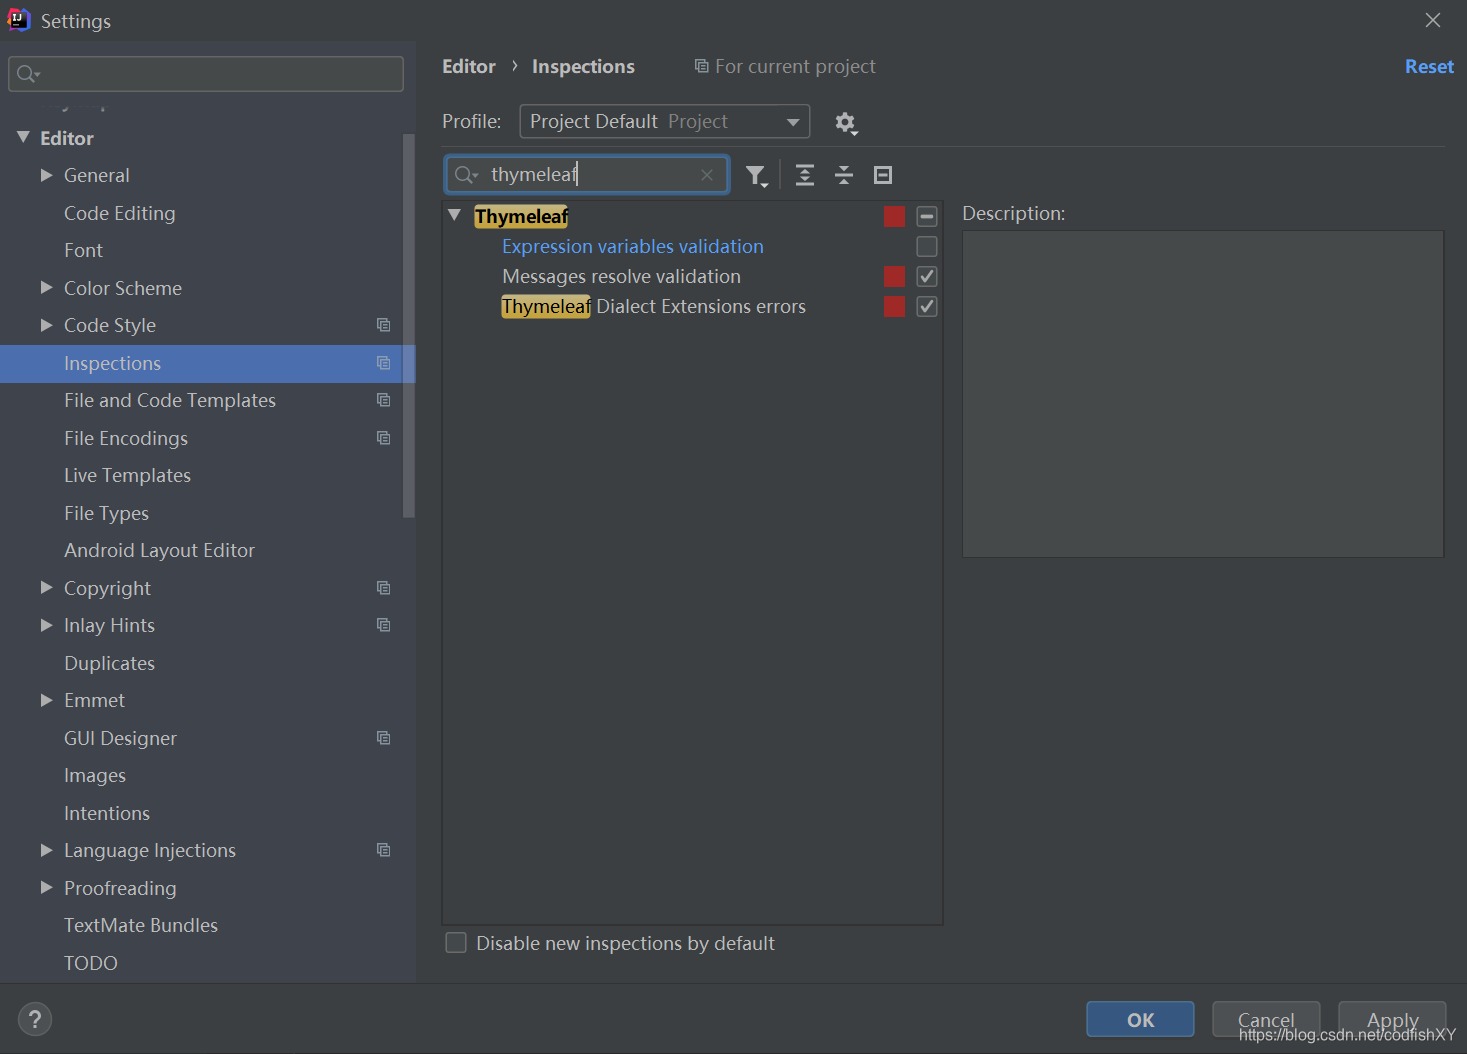Viewport: 1467px width, 1054px height.
Task: Expand the Color Scheme node
Action: pos(46,287)
